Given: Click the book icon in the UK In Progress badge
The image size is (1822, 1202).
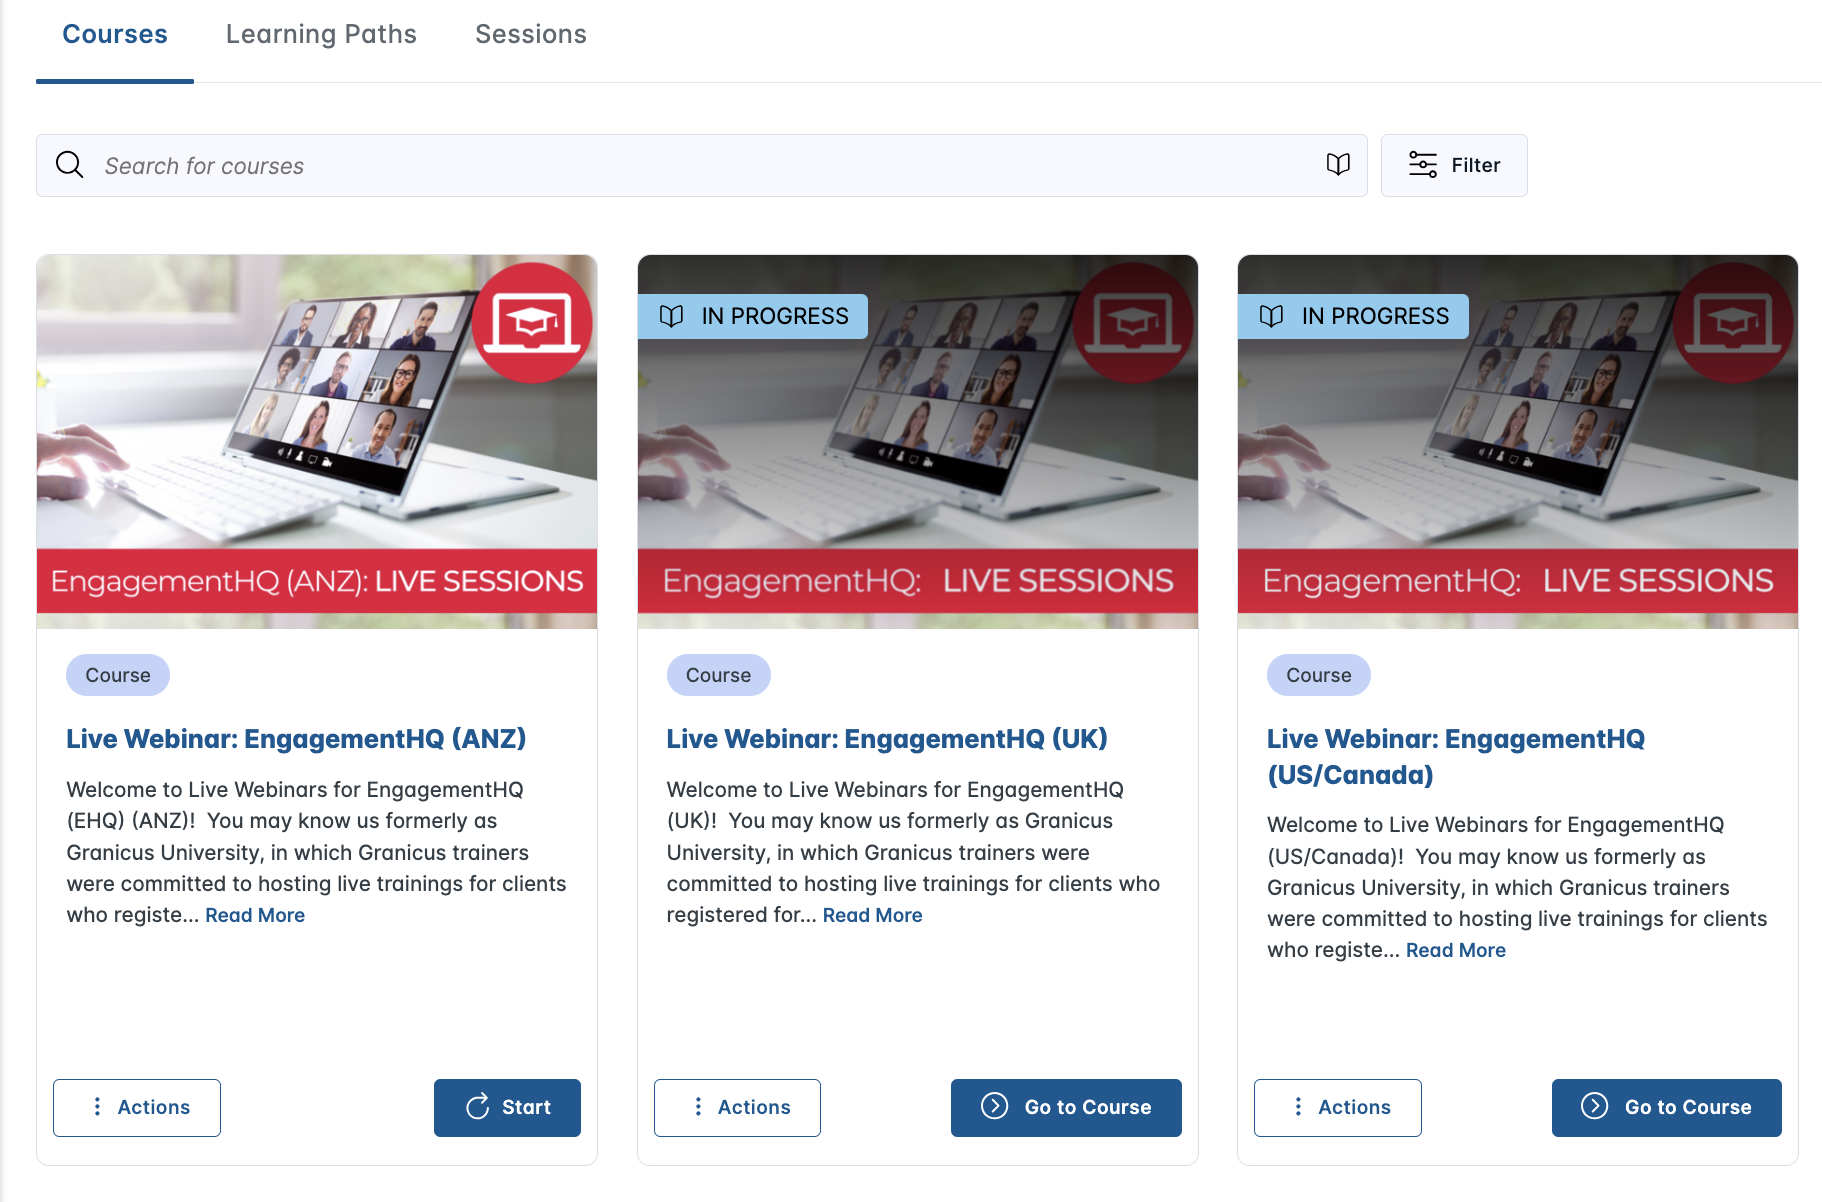Looking at the screenshot, I should [x=672, y=315].
